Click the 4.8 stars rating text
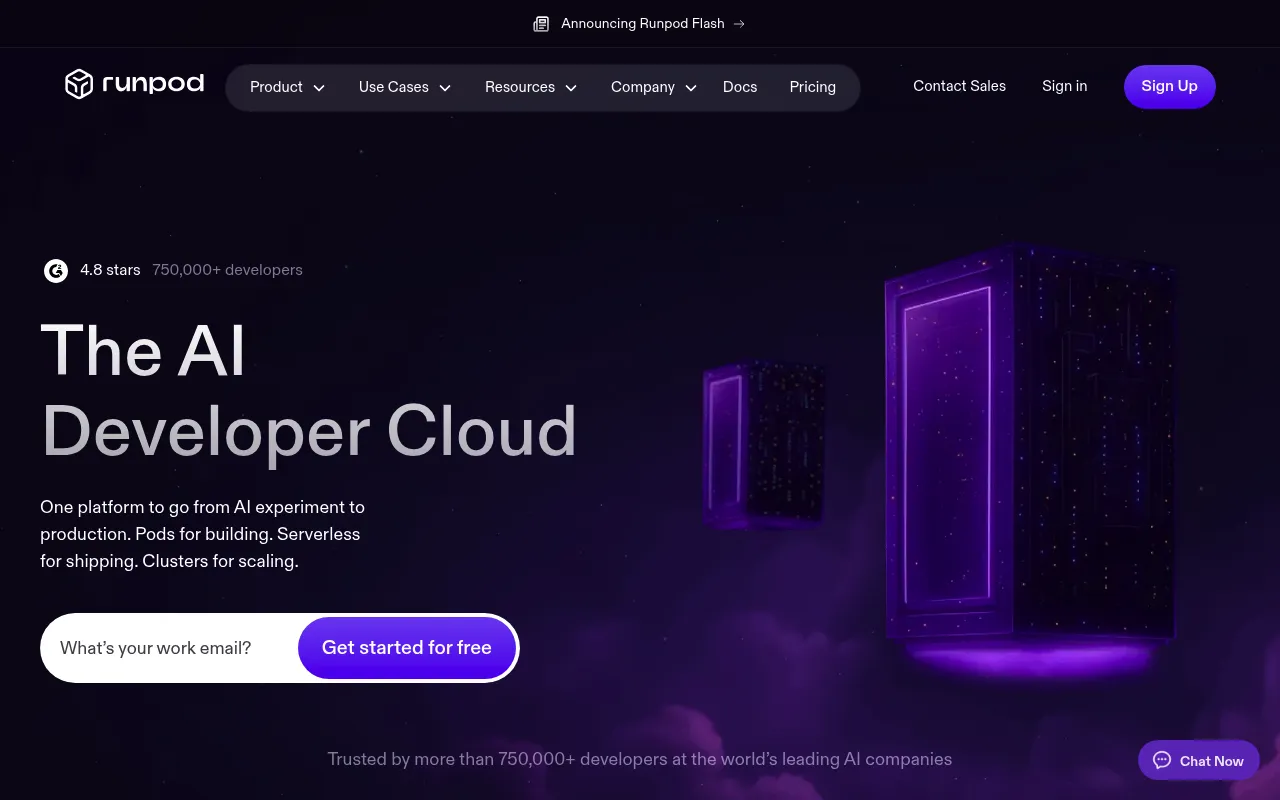Viewport: 1280px width, 800px height. (x=110, y=270)
